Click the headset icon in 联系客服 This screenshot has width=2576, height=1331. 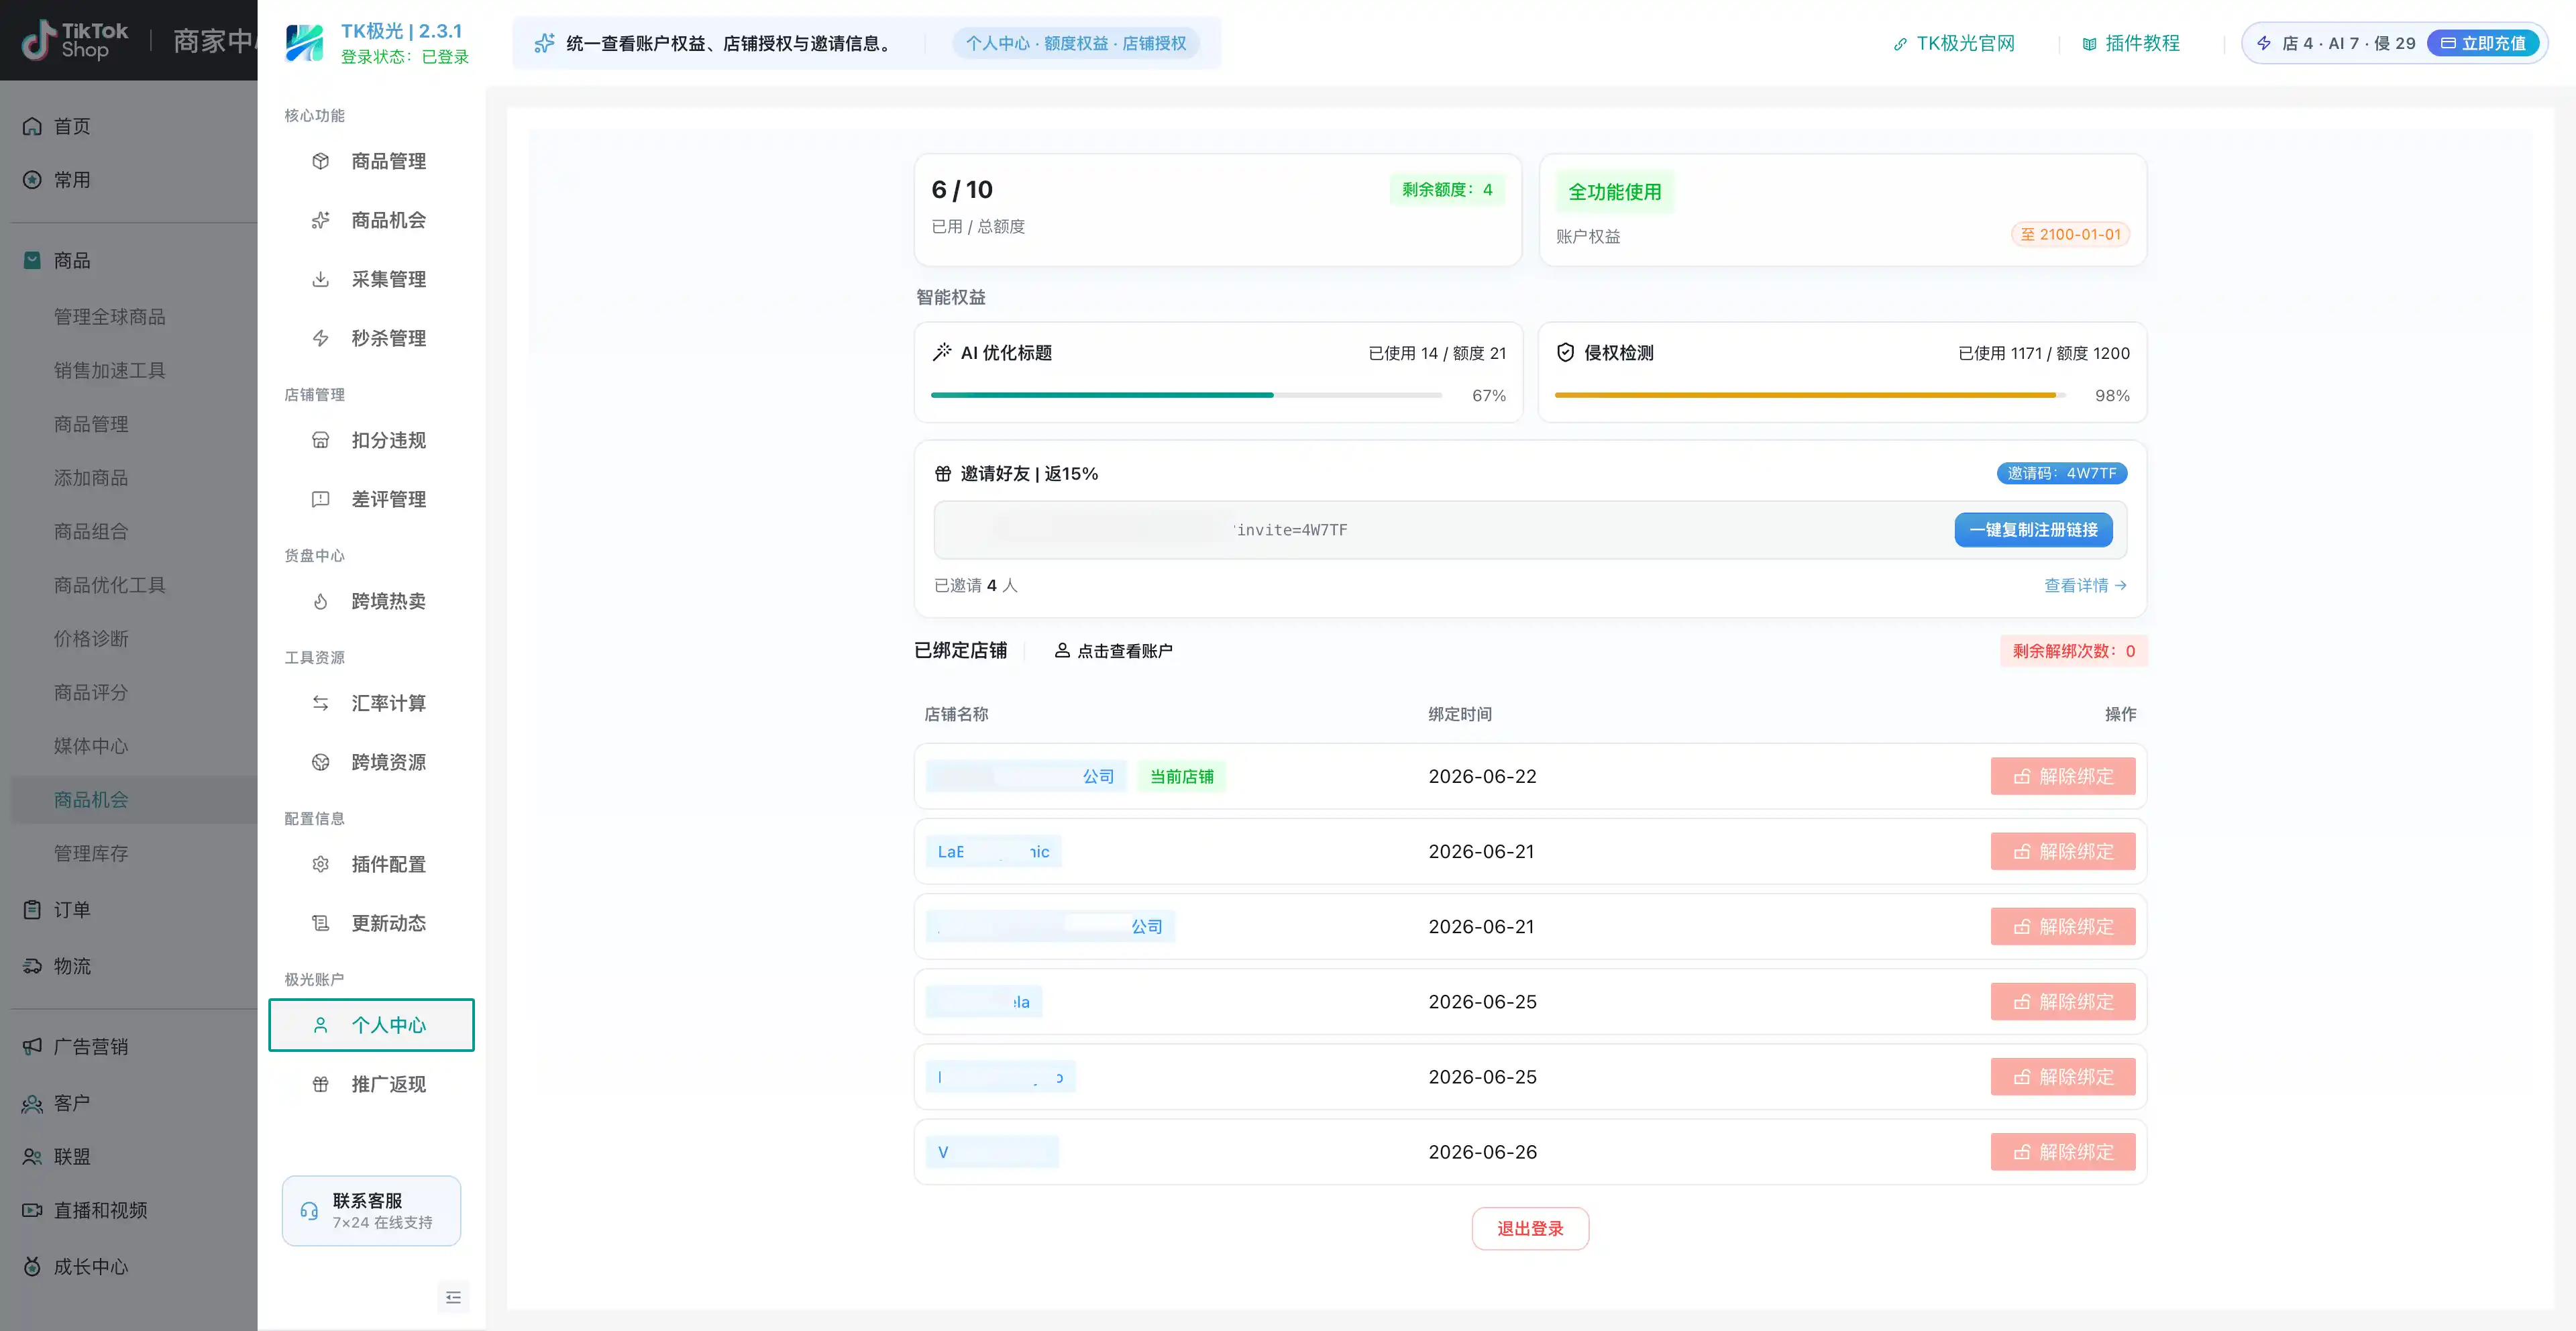pos(309,1211)
